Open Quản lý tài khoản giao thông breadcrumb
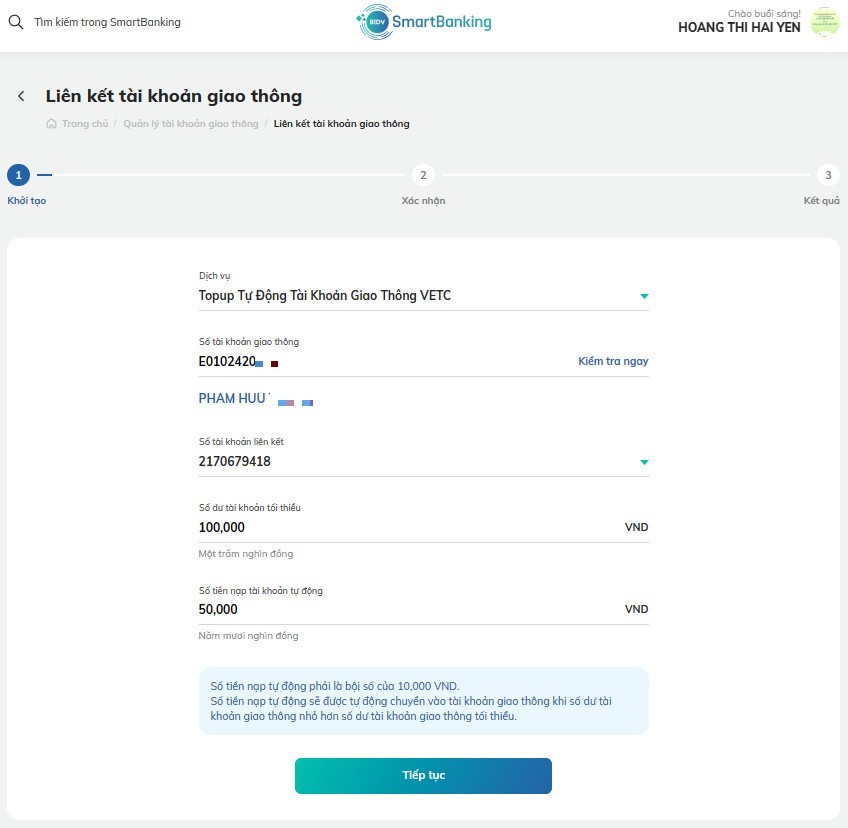Viewport: 848px width, 828px height. pos(191,124)
